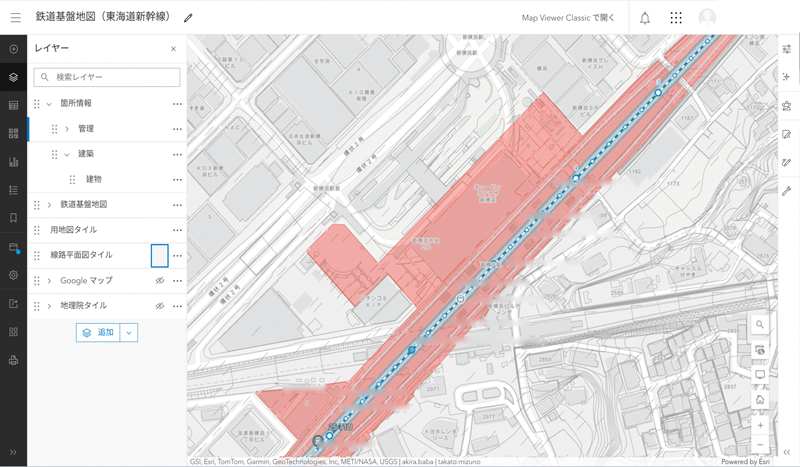Open options for Google マップ layer

coord(177,281)
